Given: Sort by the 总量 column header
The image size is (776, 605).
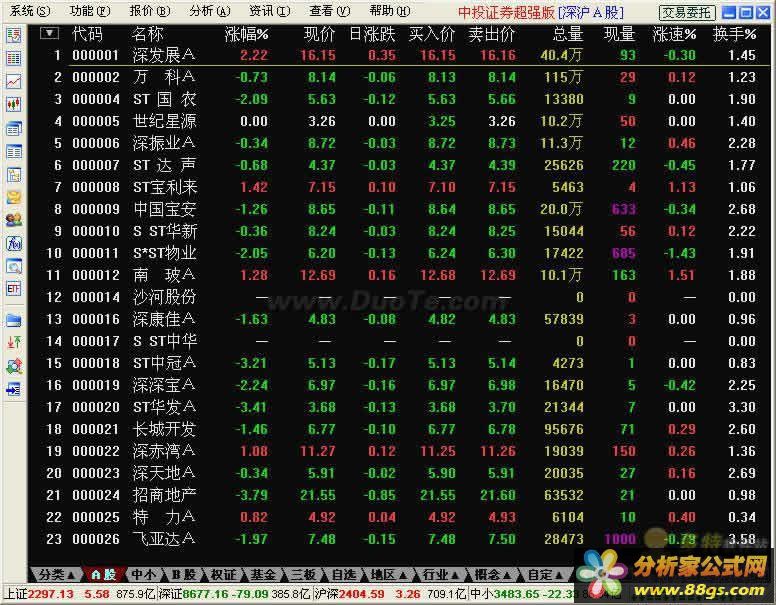Looking at the screenshot, I should click(568, 34).
